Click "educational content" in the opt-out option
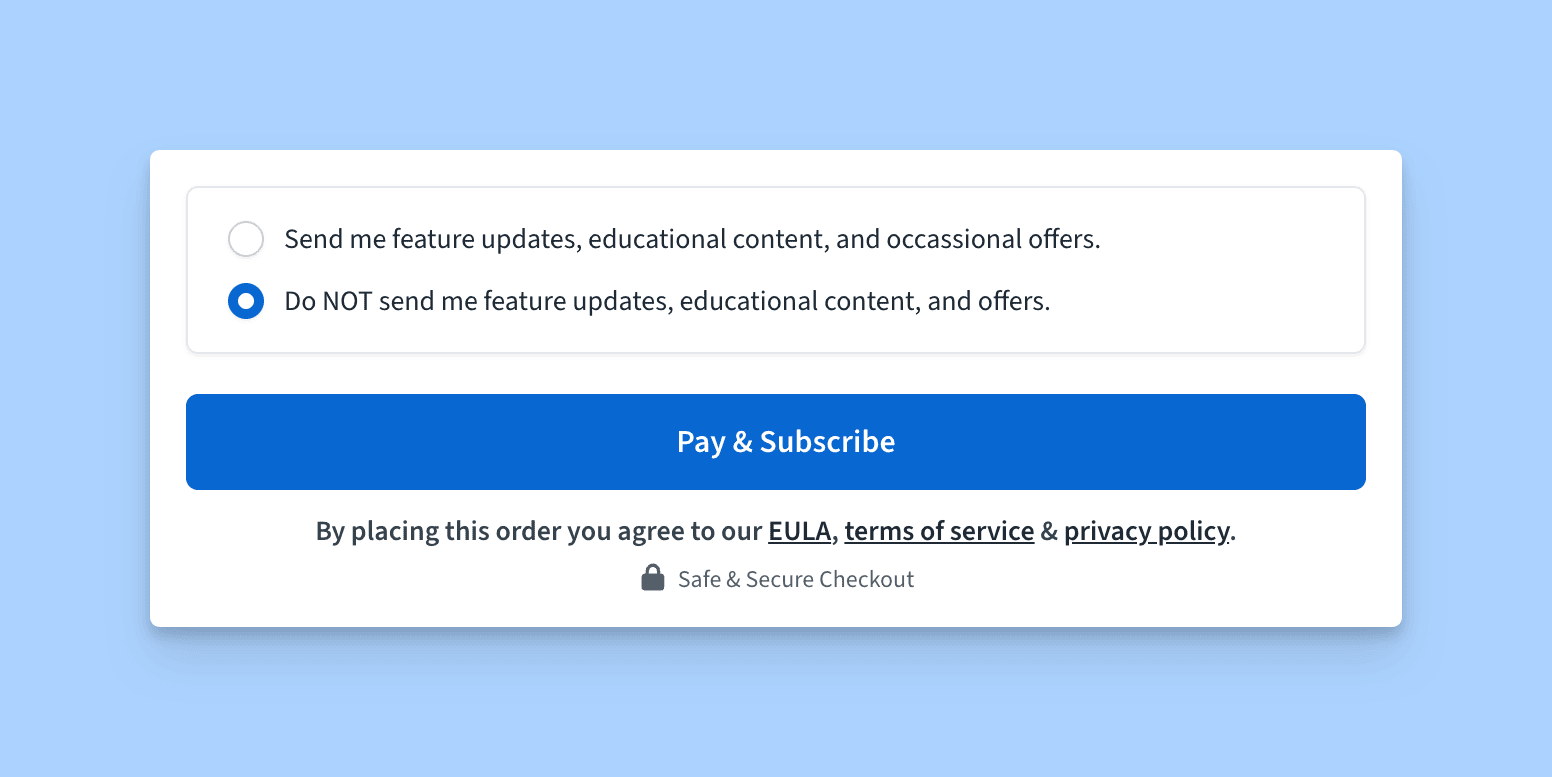The width and height of the screenshot is (1552, 777). [798, 301]
